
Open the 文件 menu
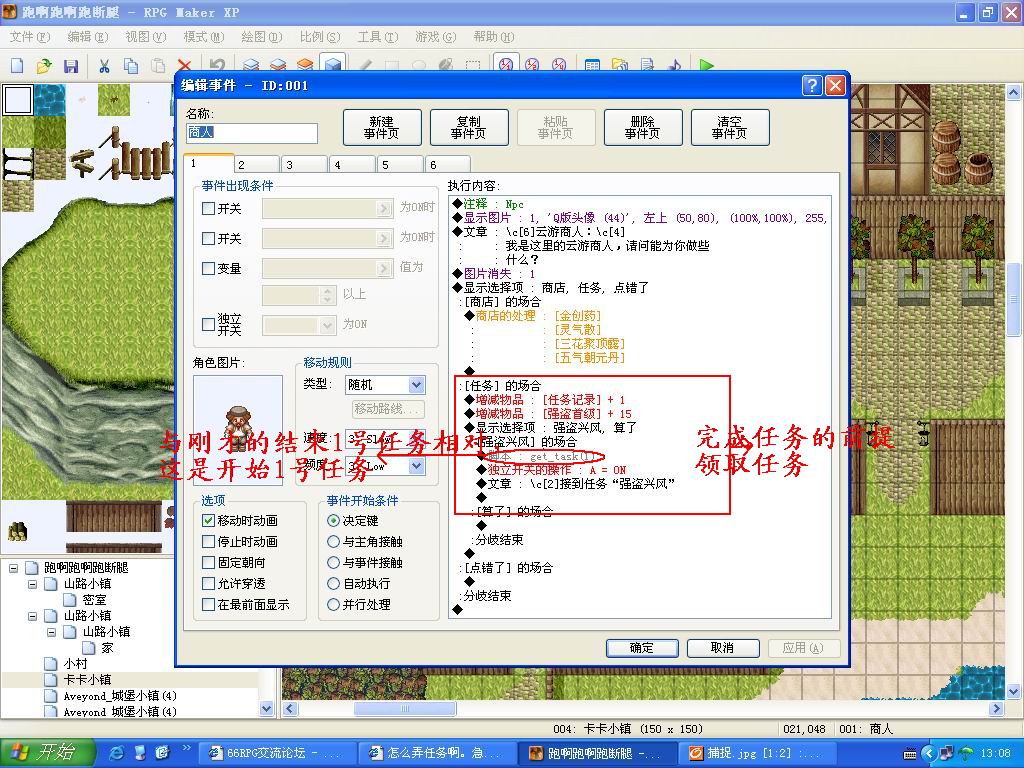tap(29, 37)
